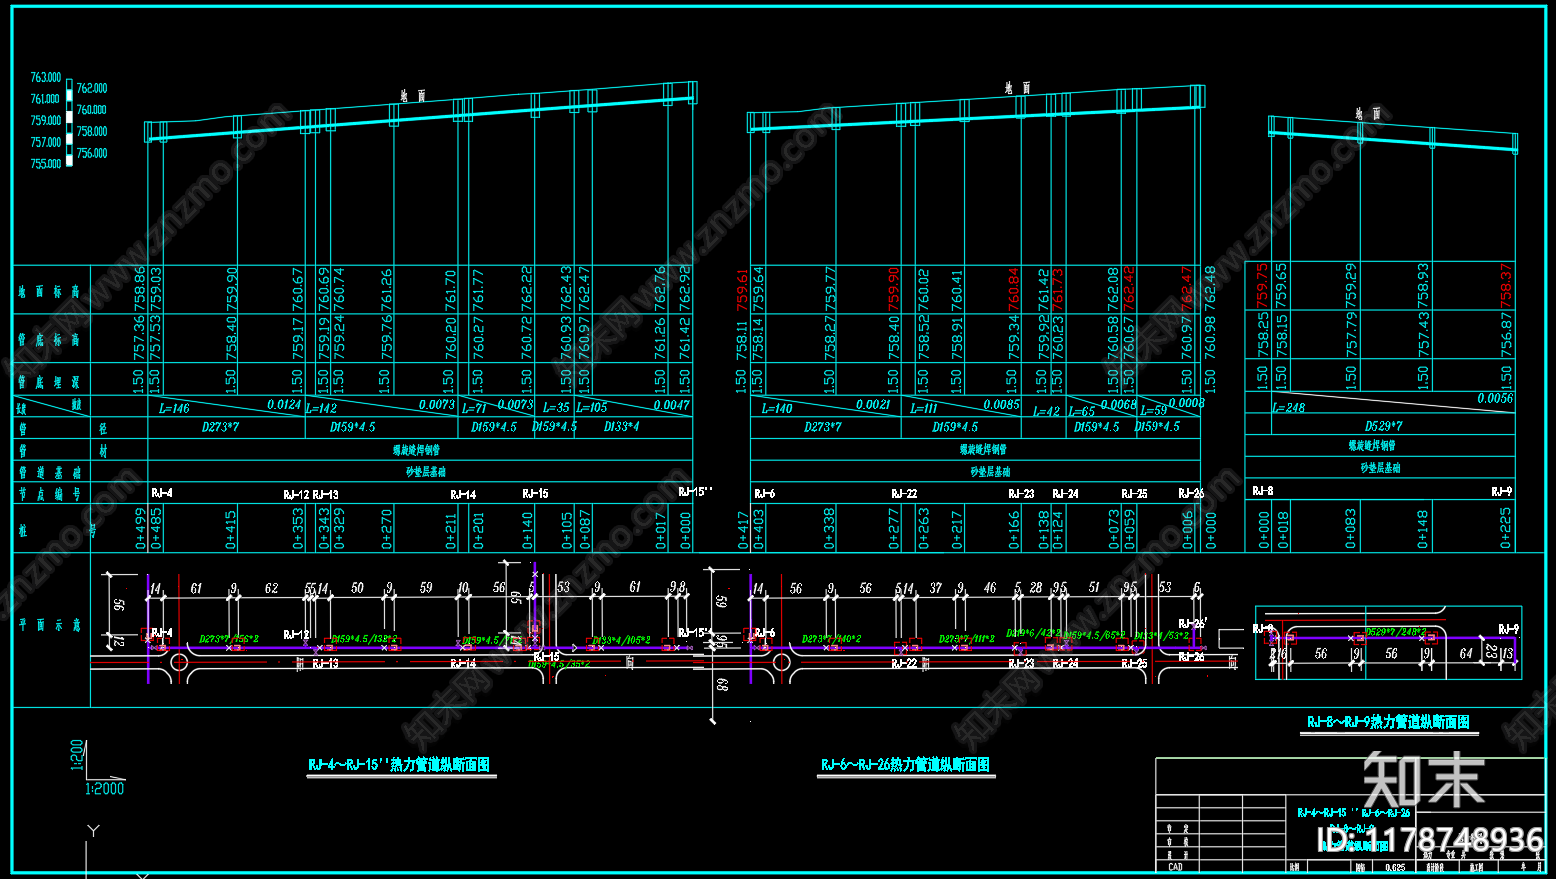Select the station label '0+499'

140,528
